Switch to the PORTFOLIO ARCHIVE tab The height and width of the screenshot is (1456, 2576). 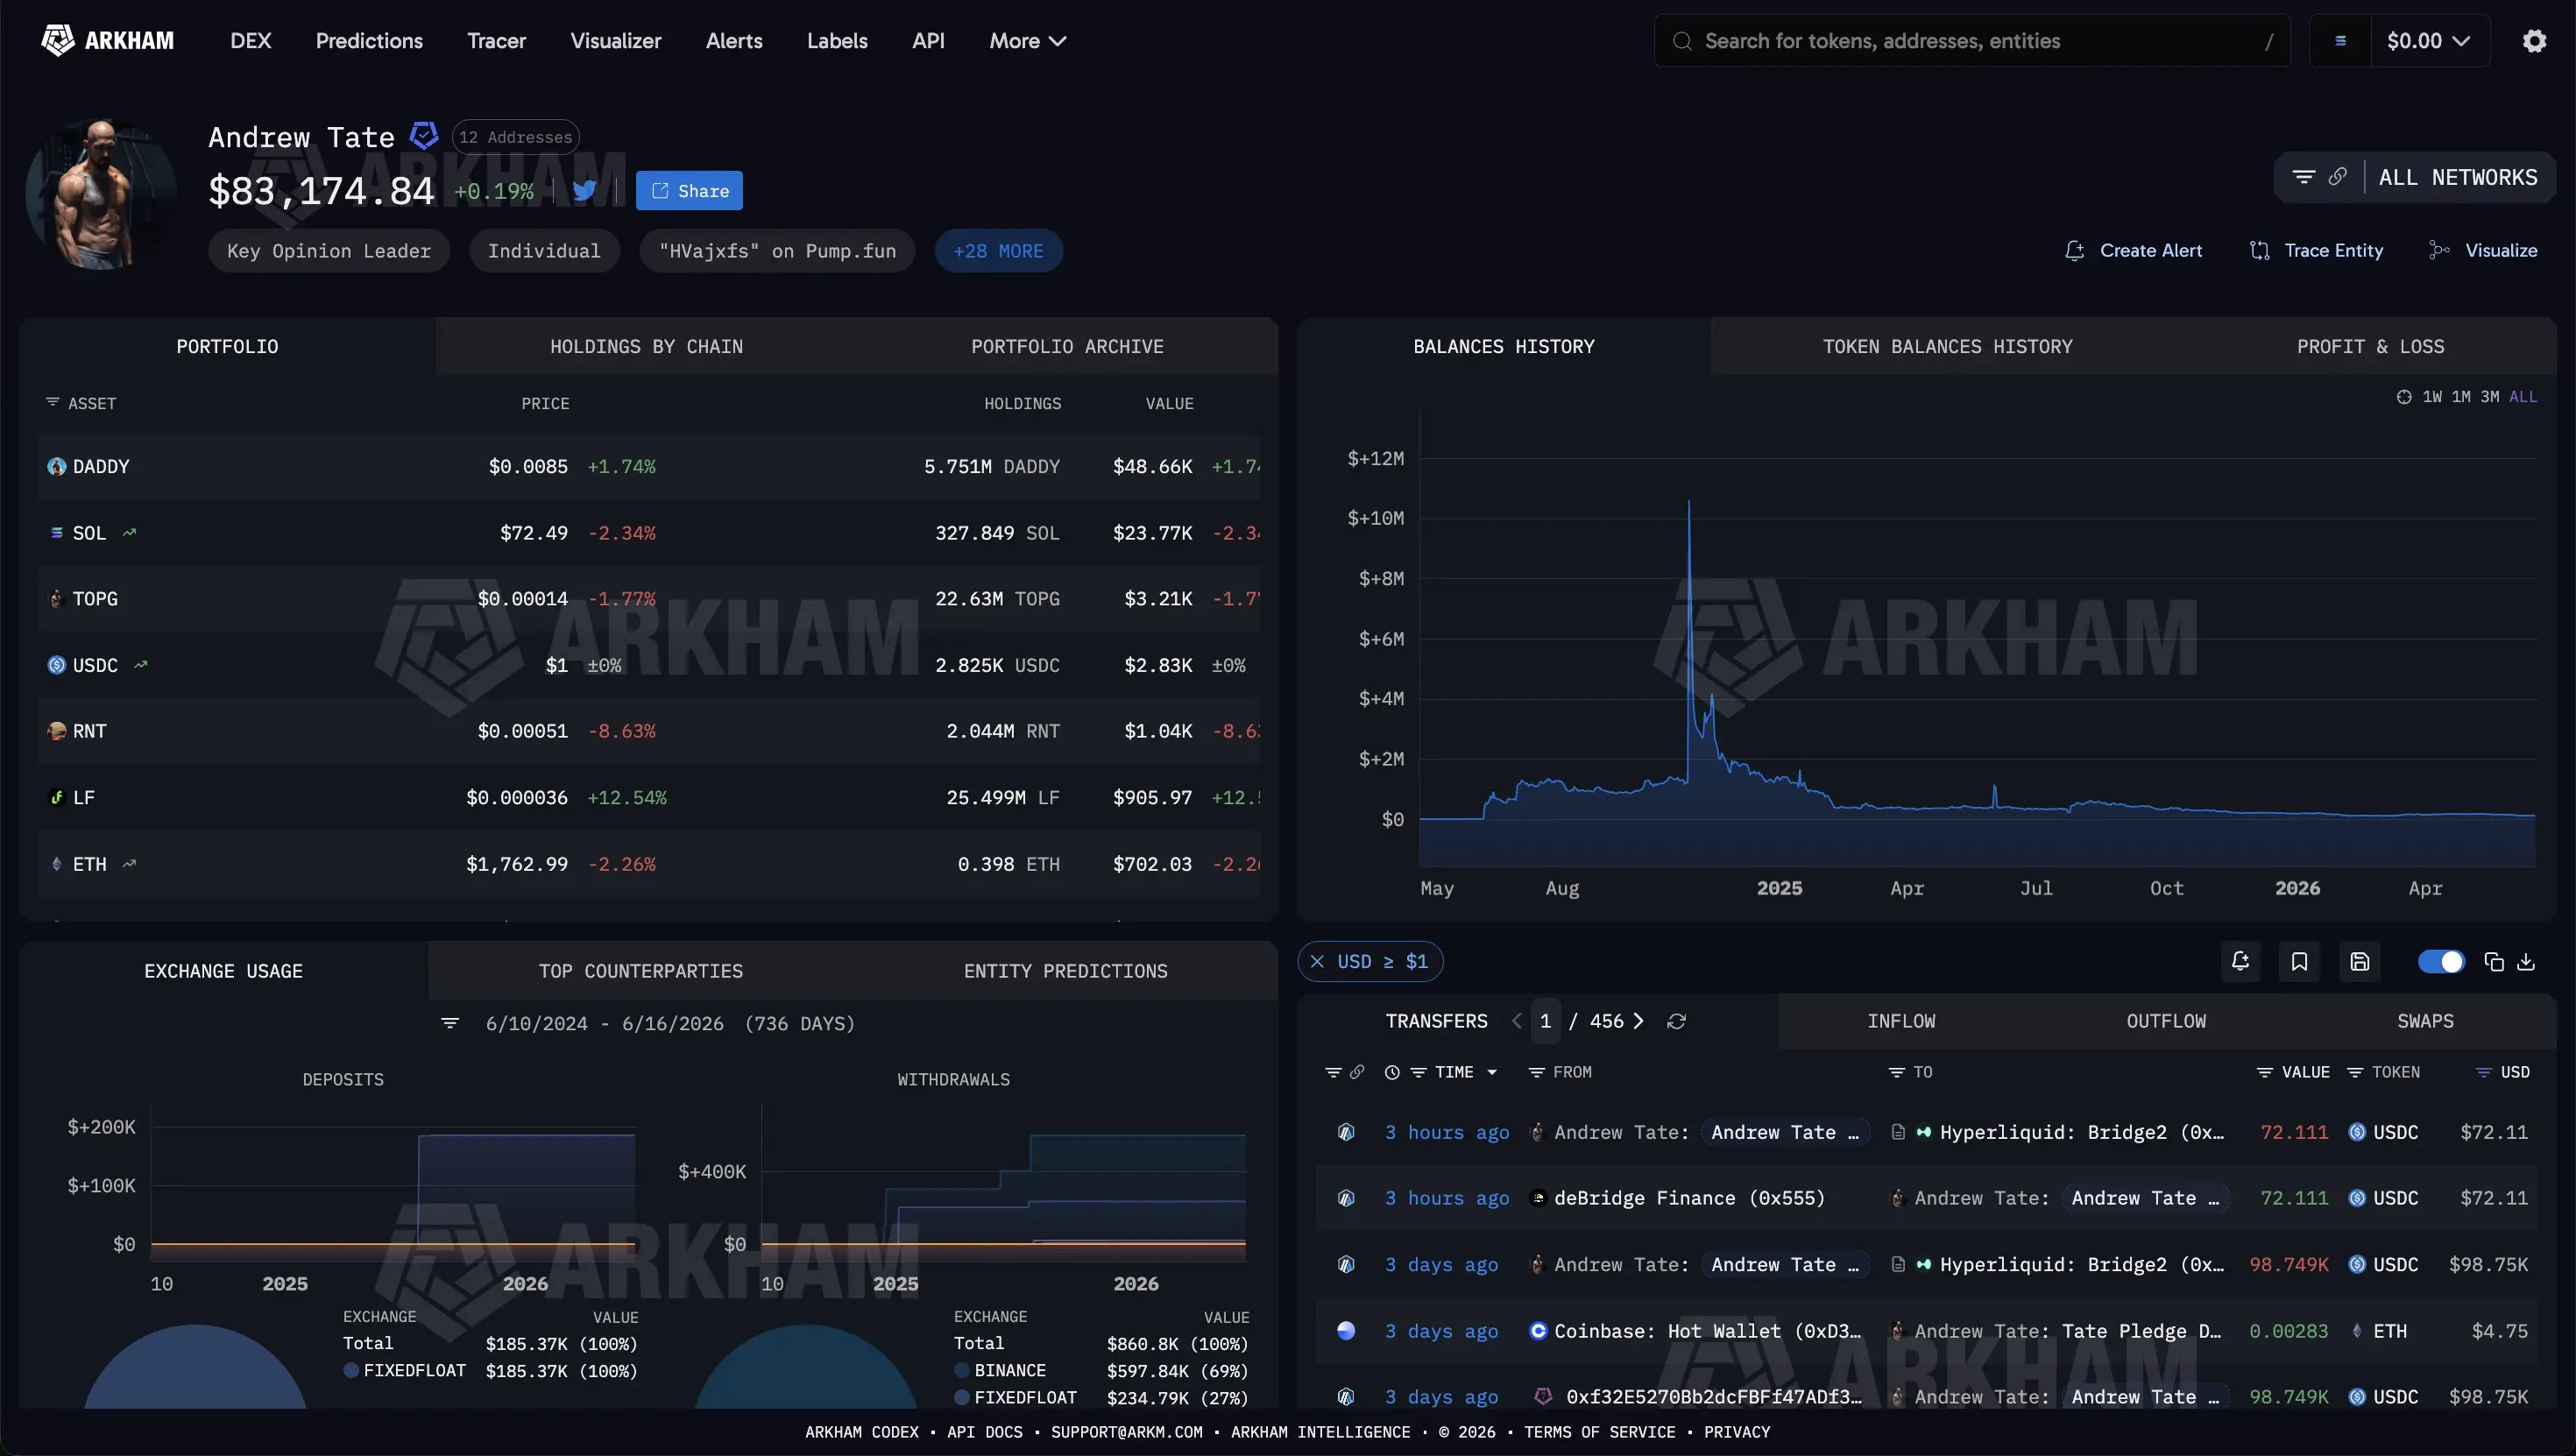click(x=1067, y=346)
